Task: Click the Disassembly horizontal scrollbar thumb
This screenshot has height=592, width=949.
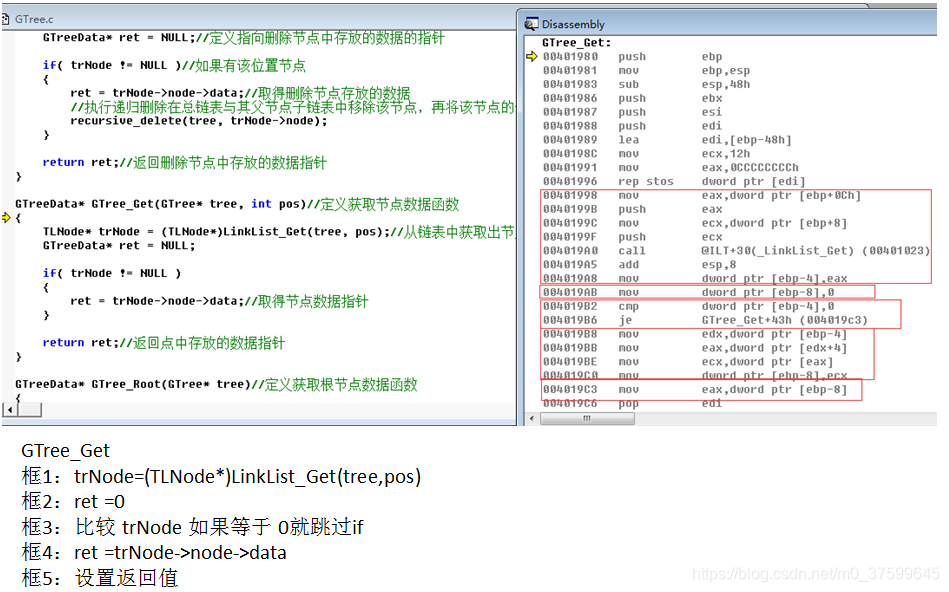Action: [x=587, y=418]
